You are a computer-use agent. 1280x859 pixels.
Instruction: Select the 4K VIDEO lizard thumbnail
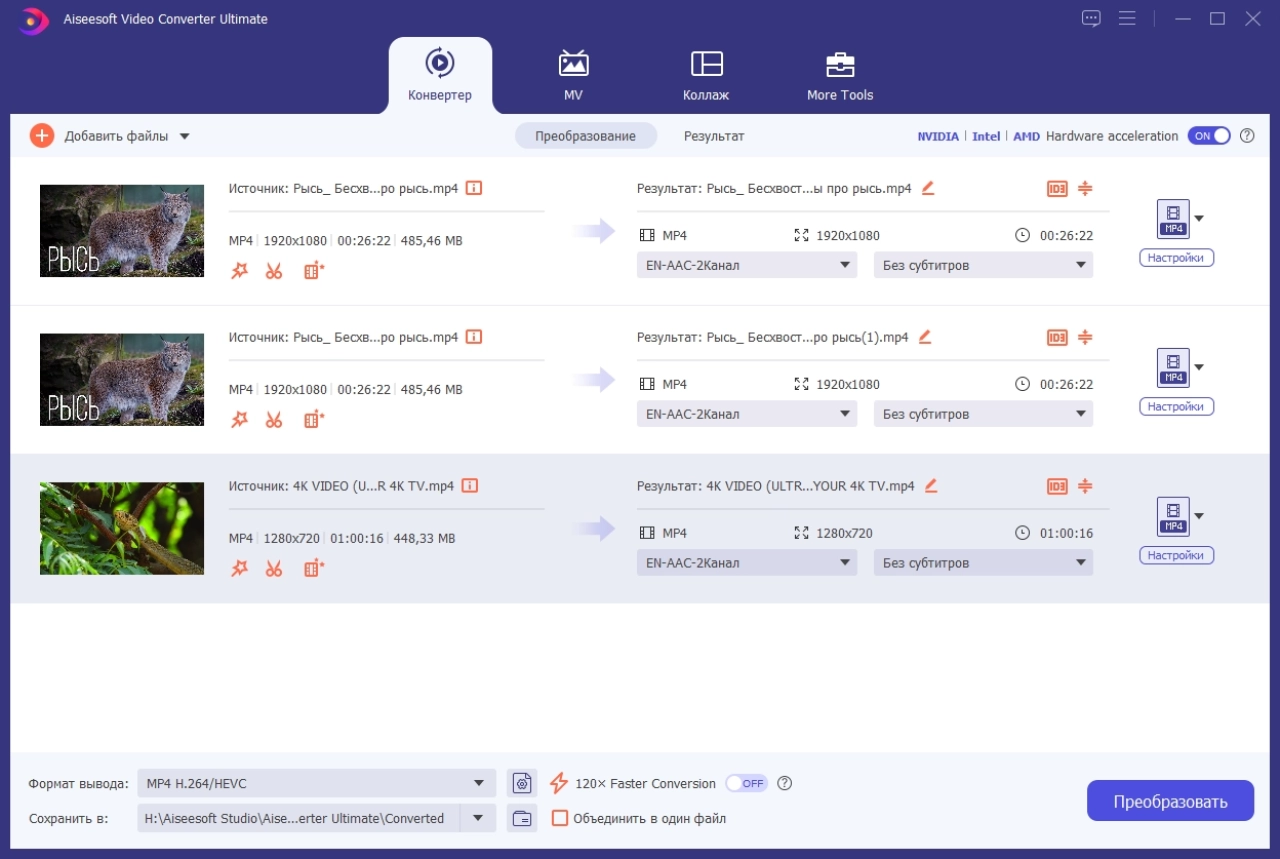pyautogui.click(x=122, y=528)
